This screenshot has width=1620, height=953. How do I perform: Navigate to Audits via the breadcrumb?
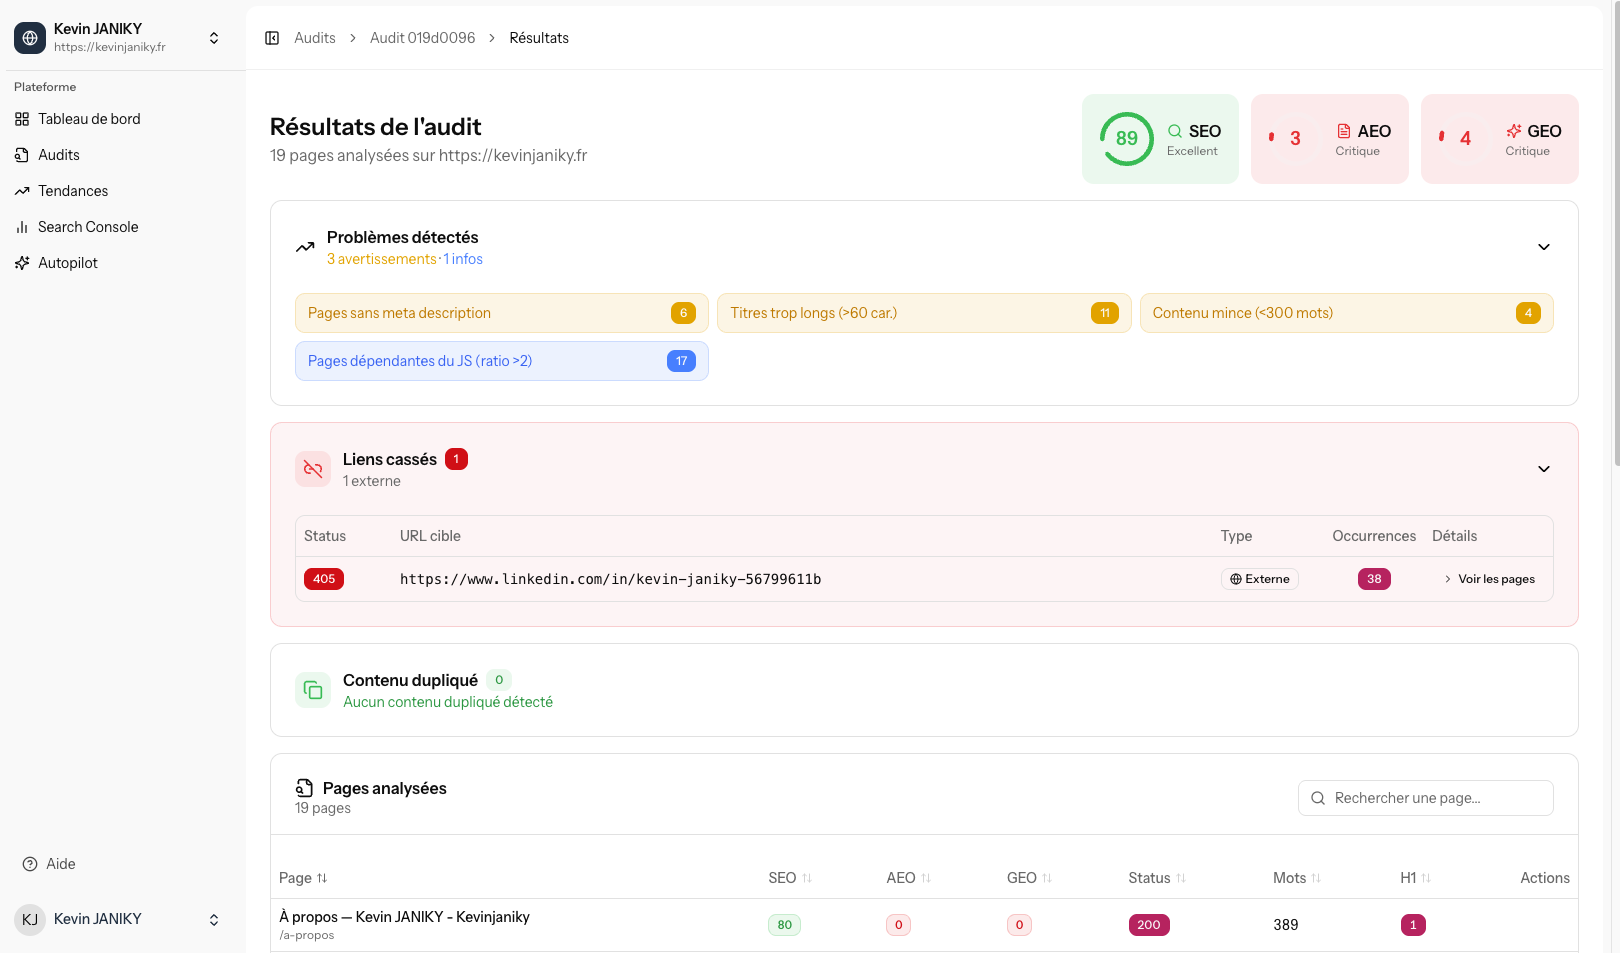314,37
